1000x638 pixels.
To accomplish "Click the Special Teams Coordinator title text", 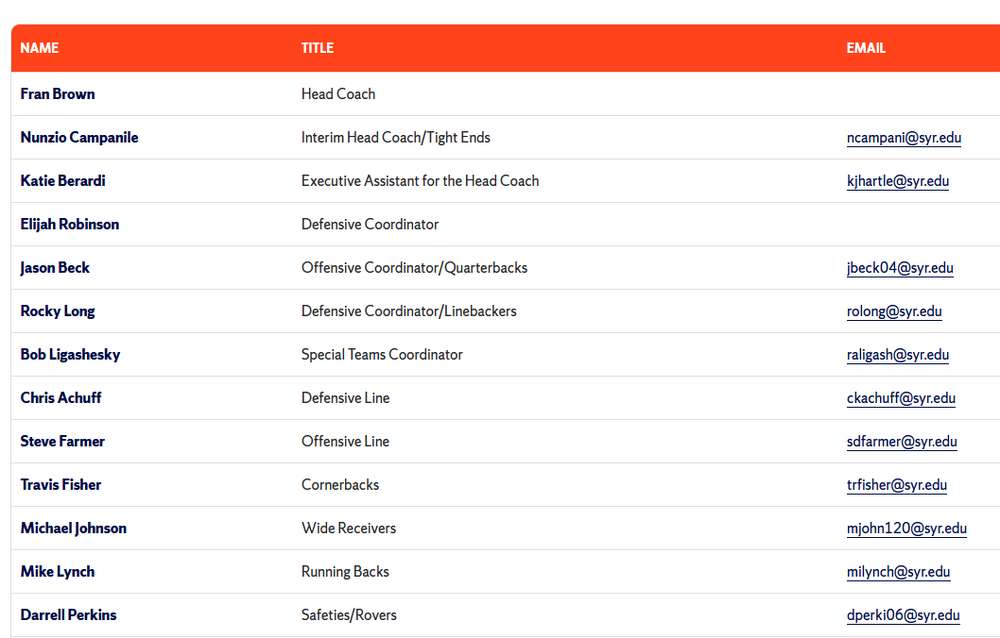I will tap(381, 355).
